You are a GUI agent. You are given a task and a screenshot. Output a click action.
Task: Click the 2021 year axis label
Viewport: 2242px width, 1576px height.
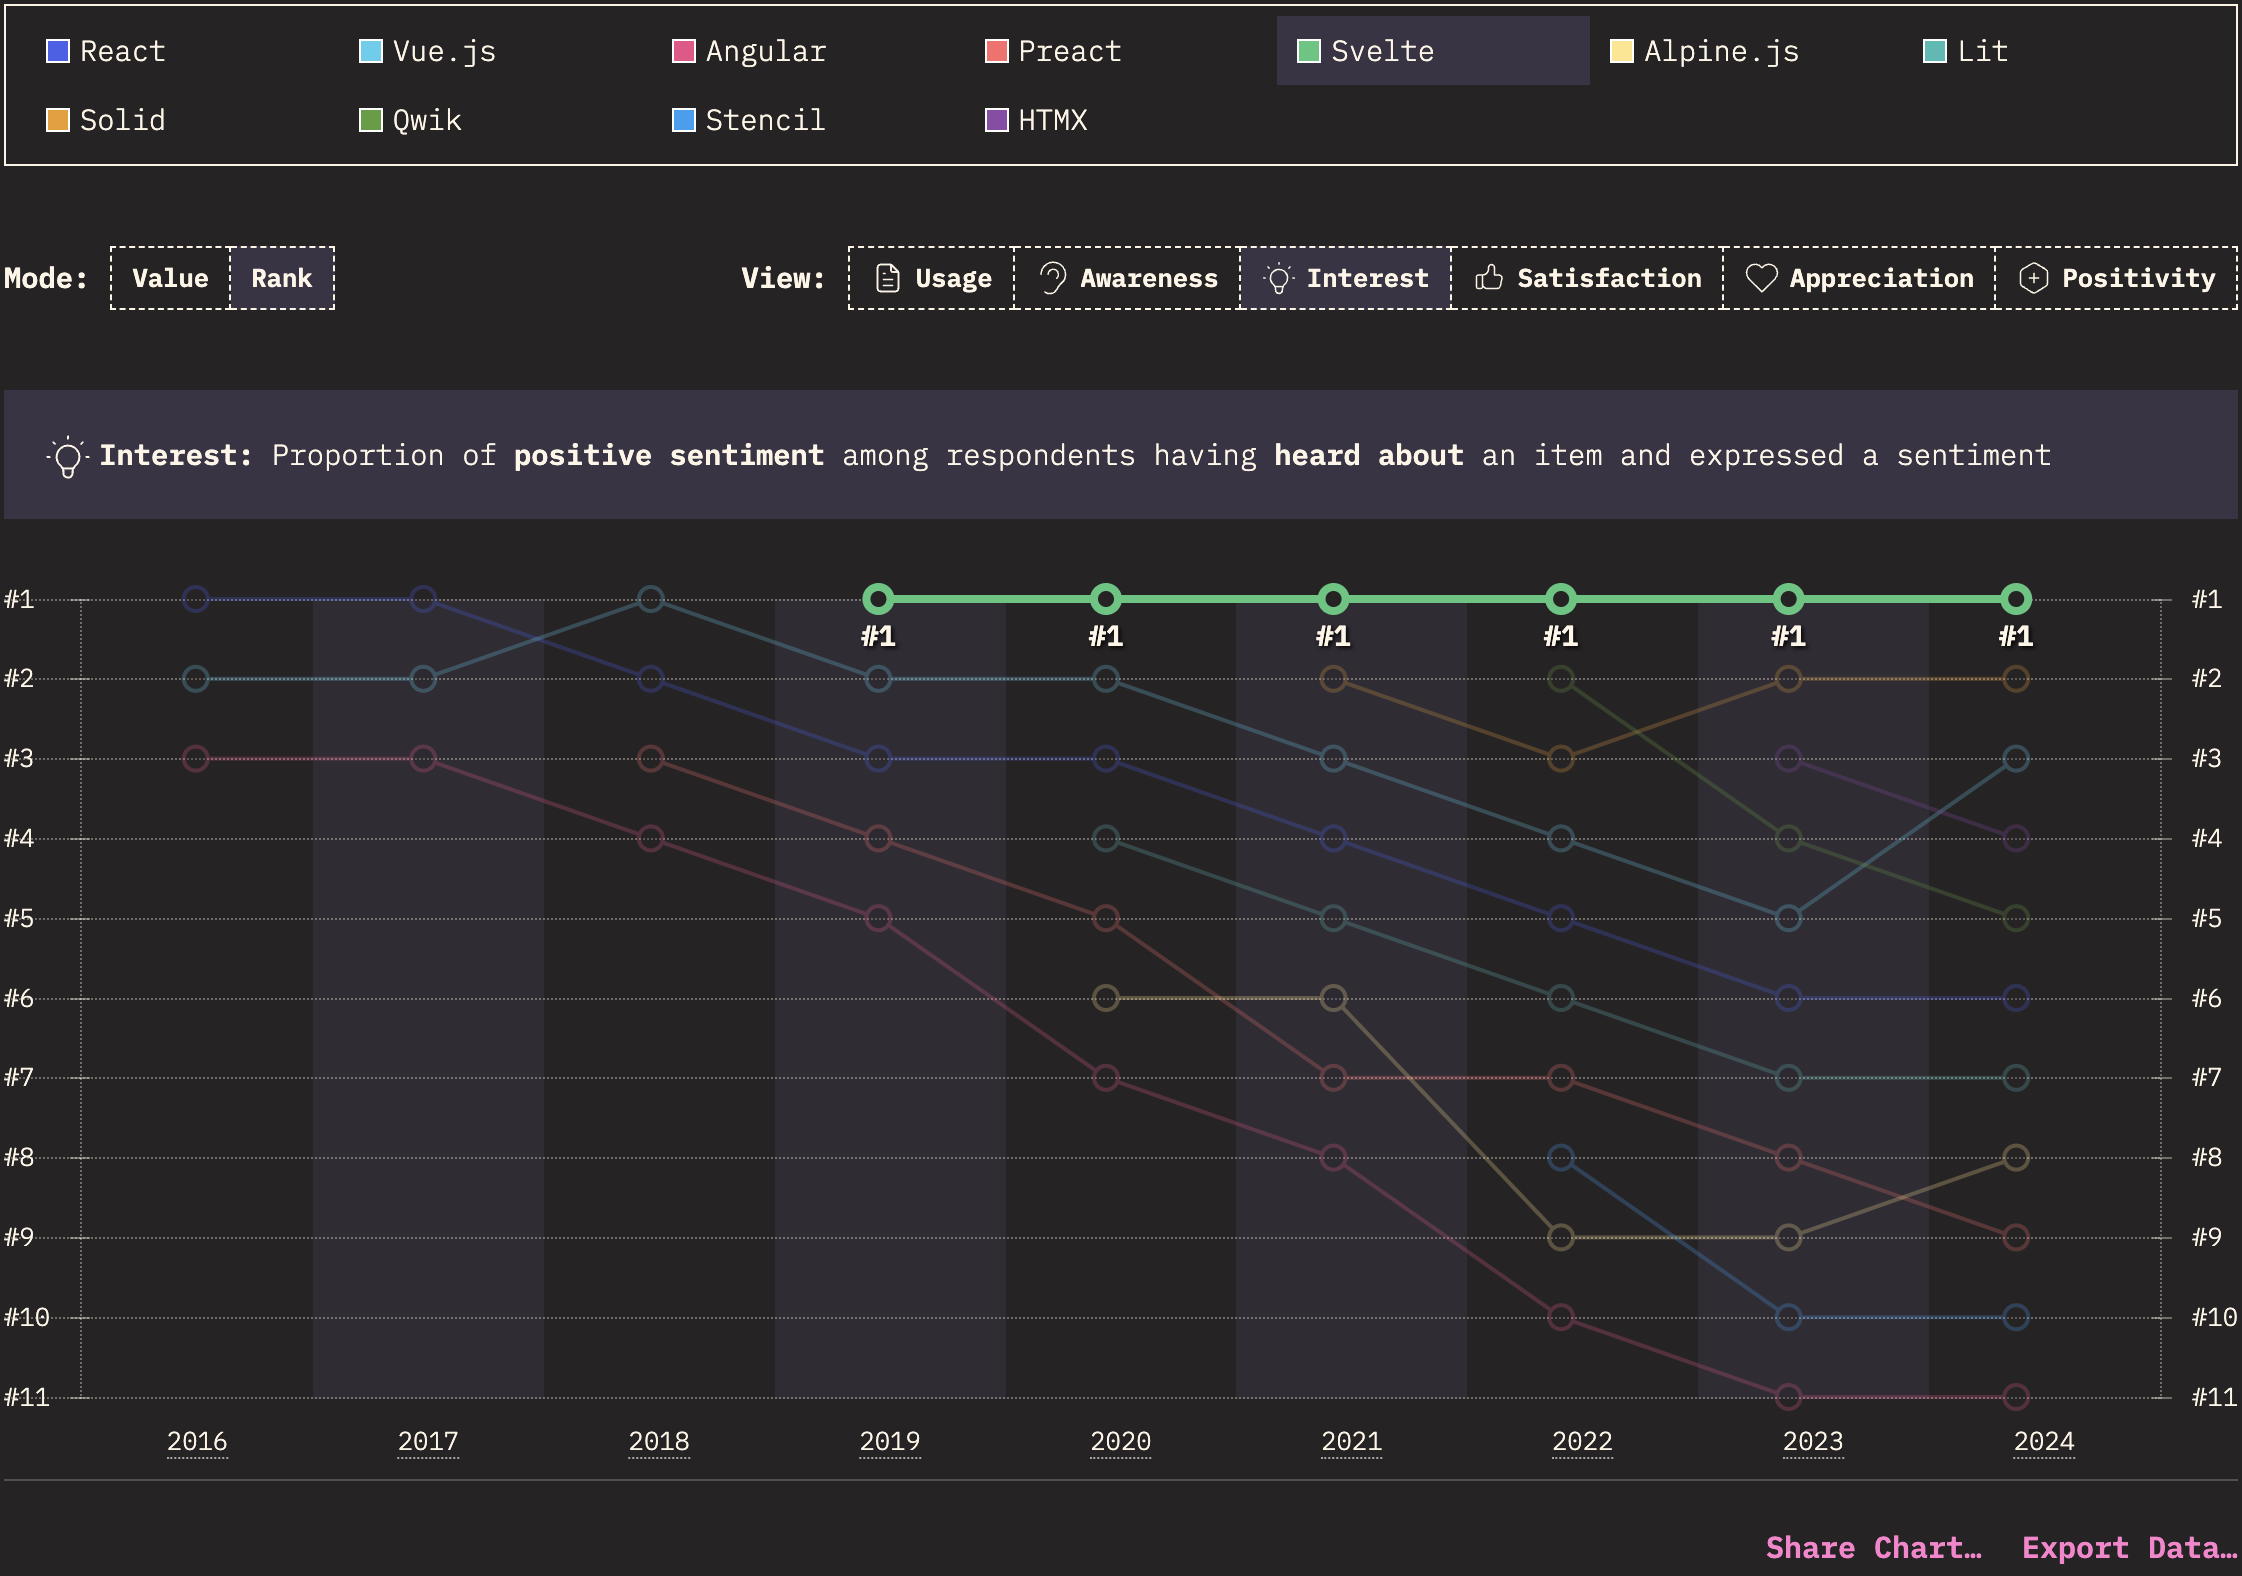click(1352, 1441)
